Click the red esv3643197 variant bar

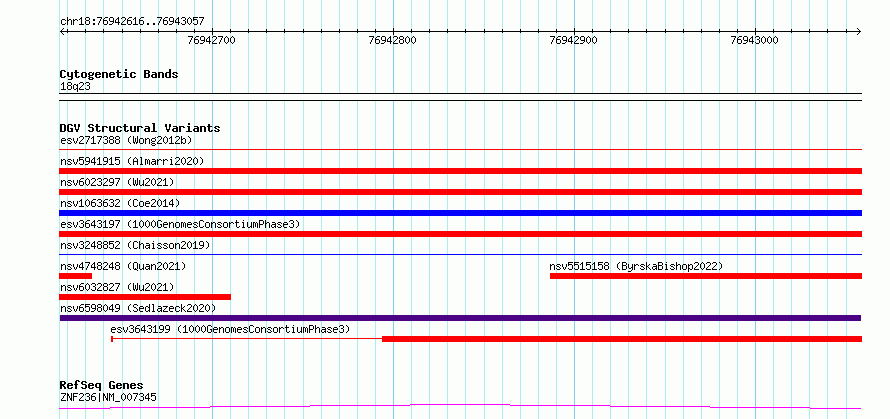click(x=460, y=234)
